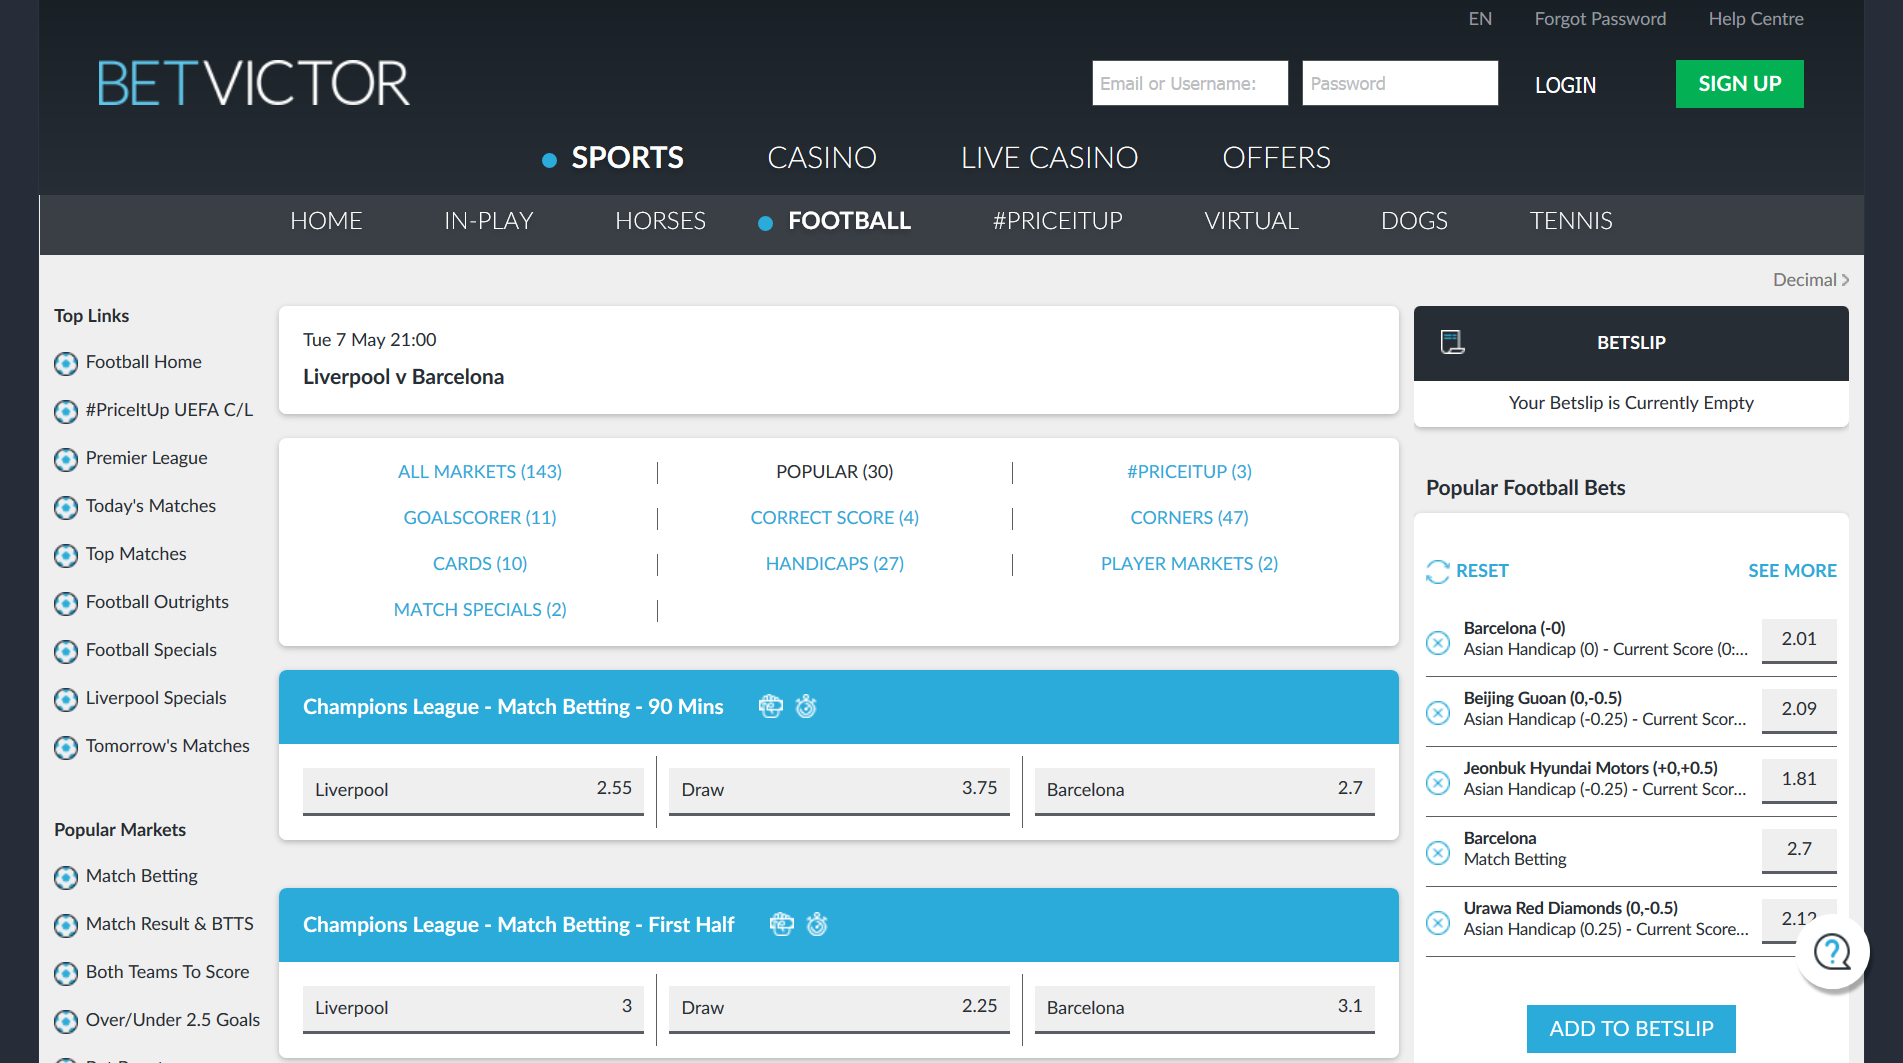The image size is (1903, 1063).
Task: Show Correct Score (4) markets
Action: tap(835, 518)
